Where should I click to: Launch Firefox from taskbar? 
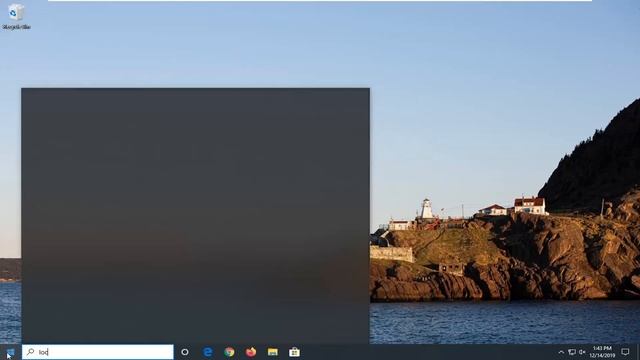(251, 352)
